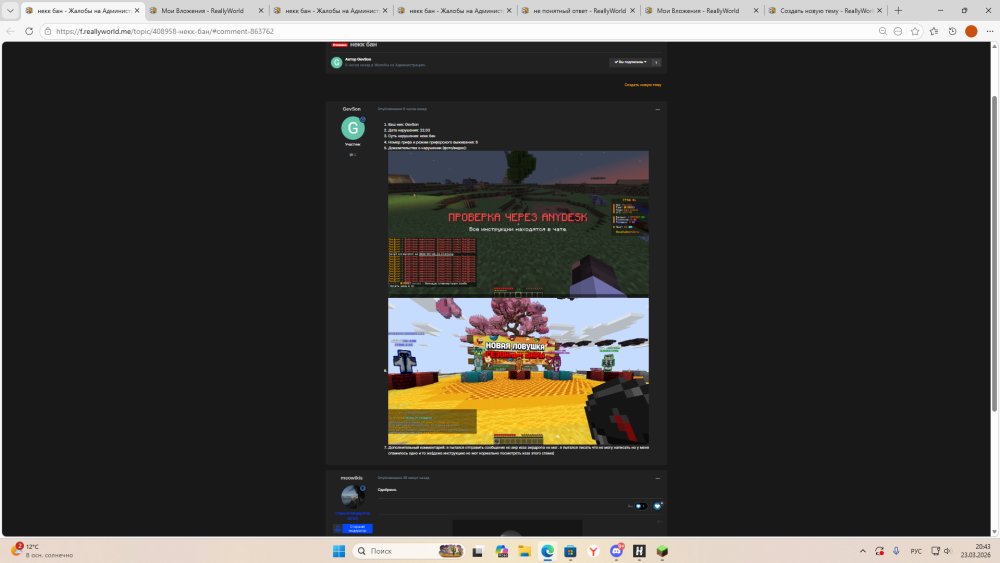Open Discord from taskbar
Image resolution: width=1000 pixels, height=563 pixels.
617,551
